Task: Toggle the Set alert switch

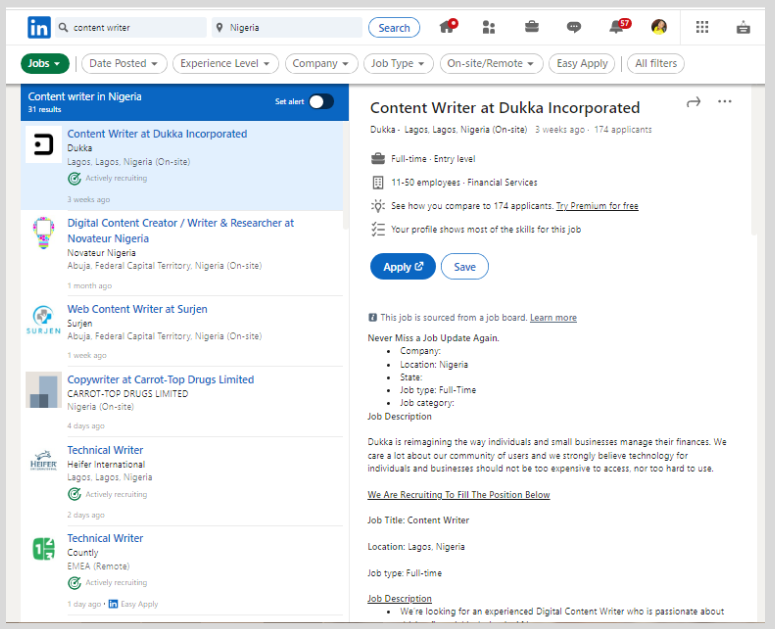Action: 321,102
